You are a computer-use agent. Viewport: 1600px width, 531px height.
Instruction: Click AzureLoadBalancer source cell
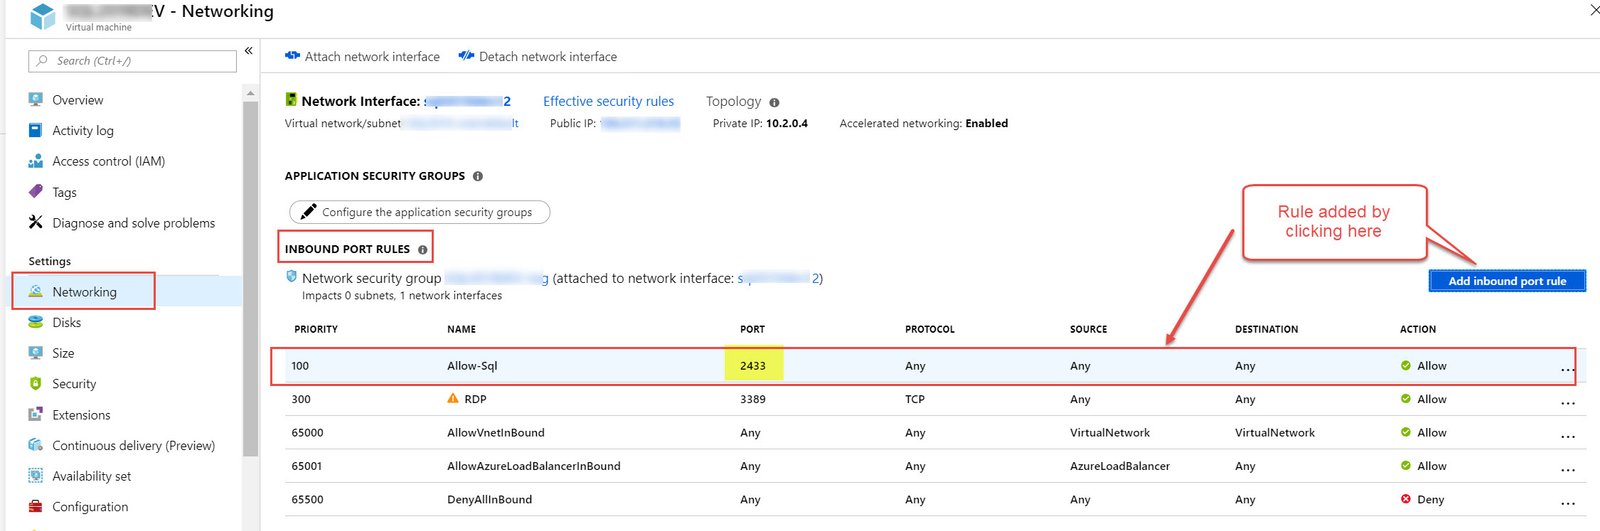coord(1120,466)
